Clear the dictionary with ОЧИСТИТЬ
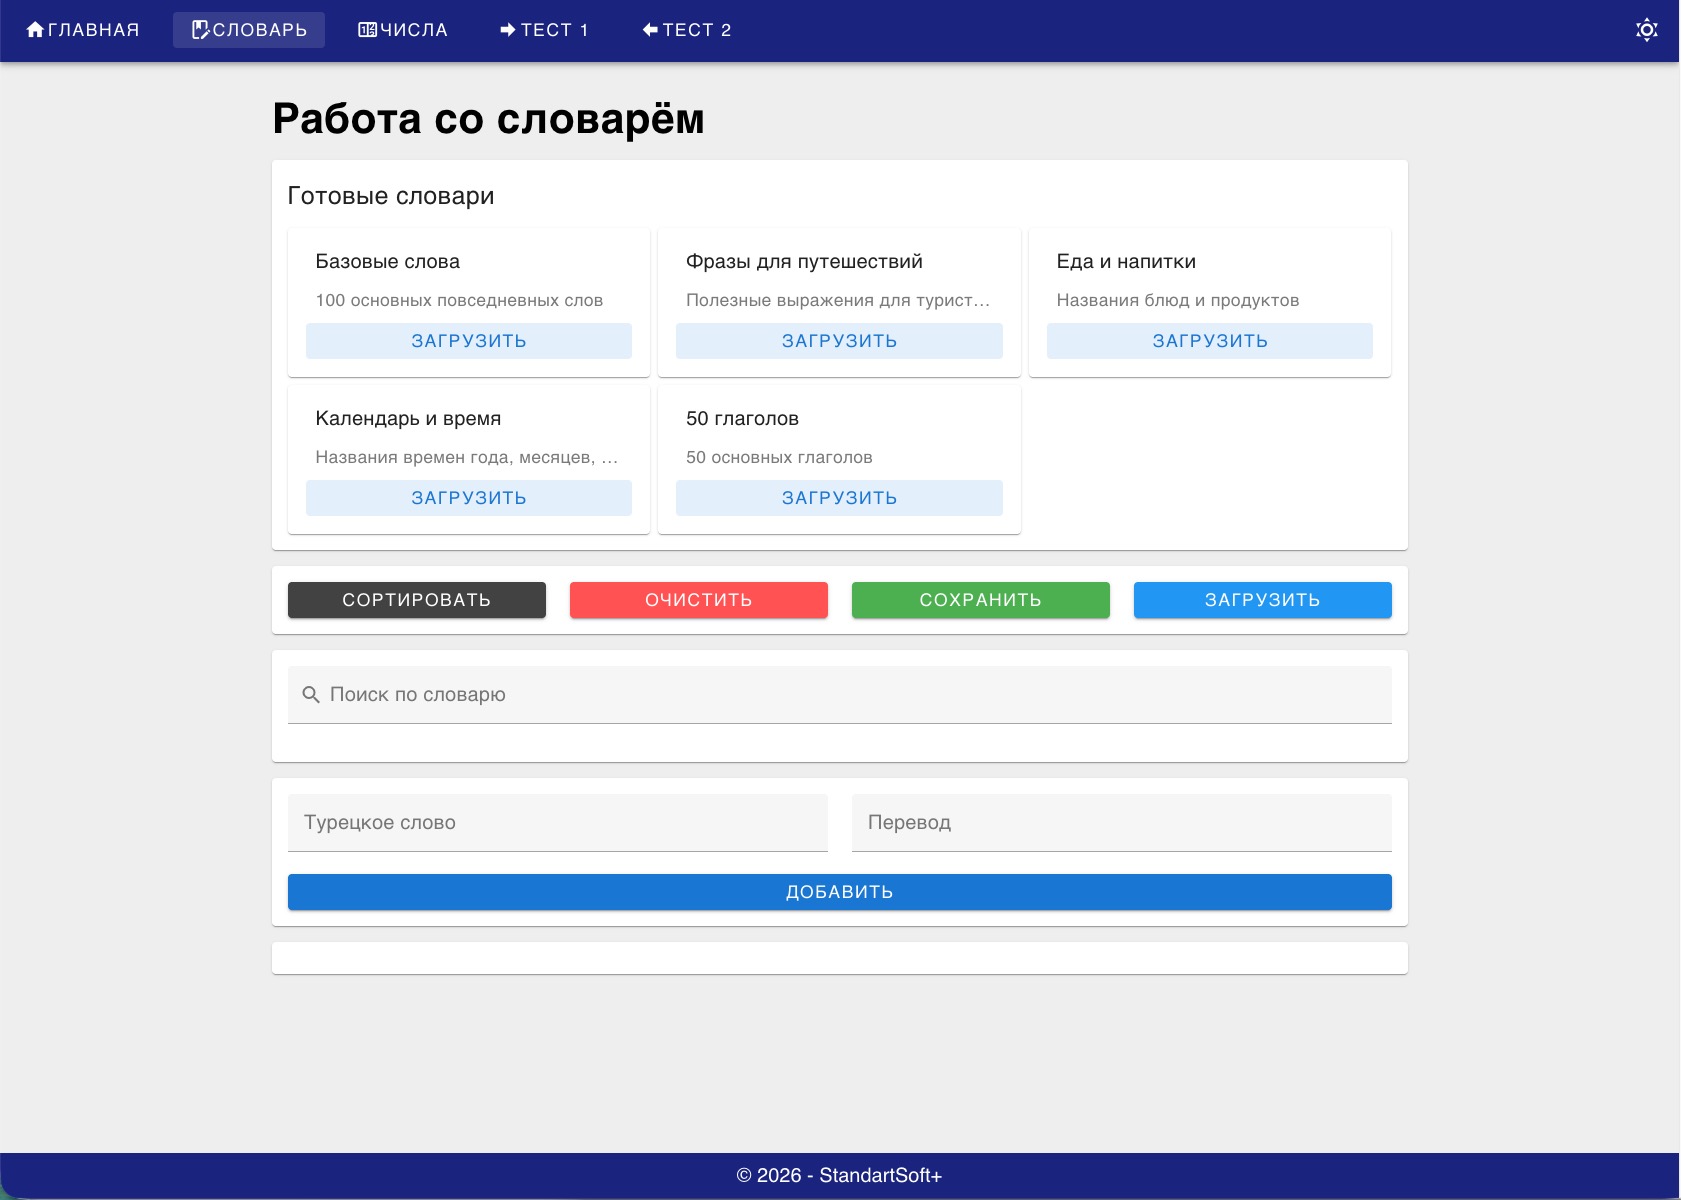Viewport: 1681px width, 1200px height. pos(698,600)
